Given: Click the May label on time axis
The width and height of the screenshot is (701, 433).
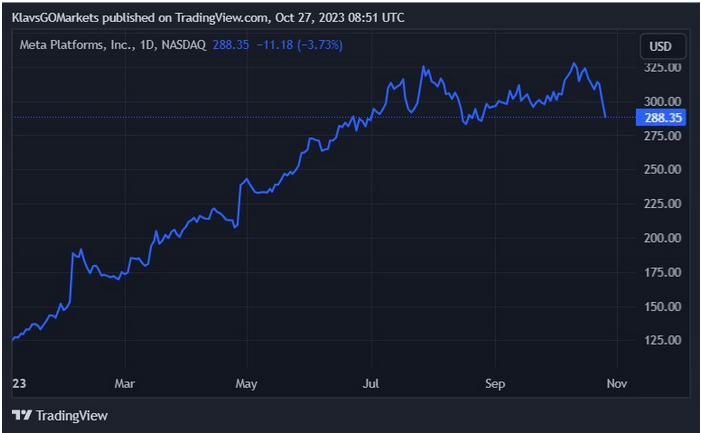Looking at the screenshot, I should pos(247,383).
